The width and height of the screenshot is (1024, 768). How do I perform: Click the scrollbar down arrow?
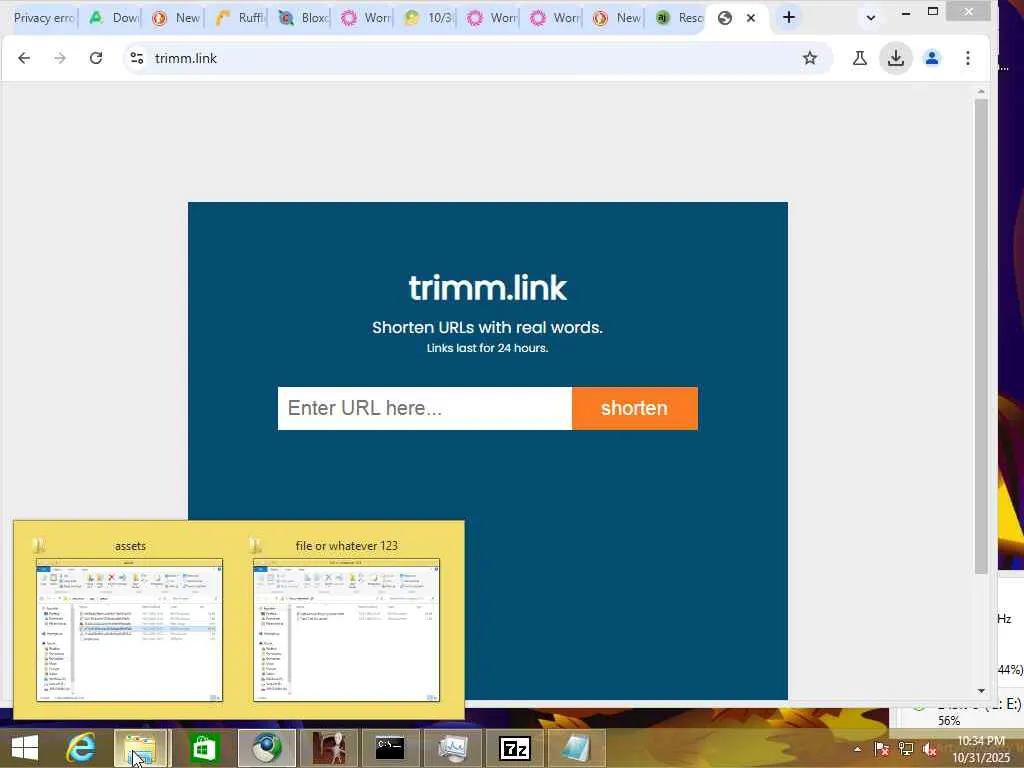pos(981,691)
